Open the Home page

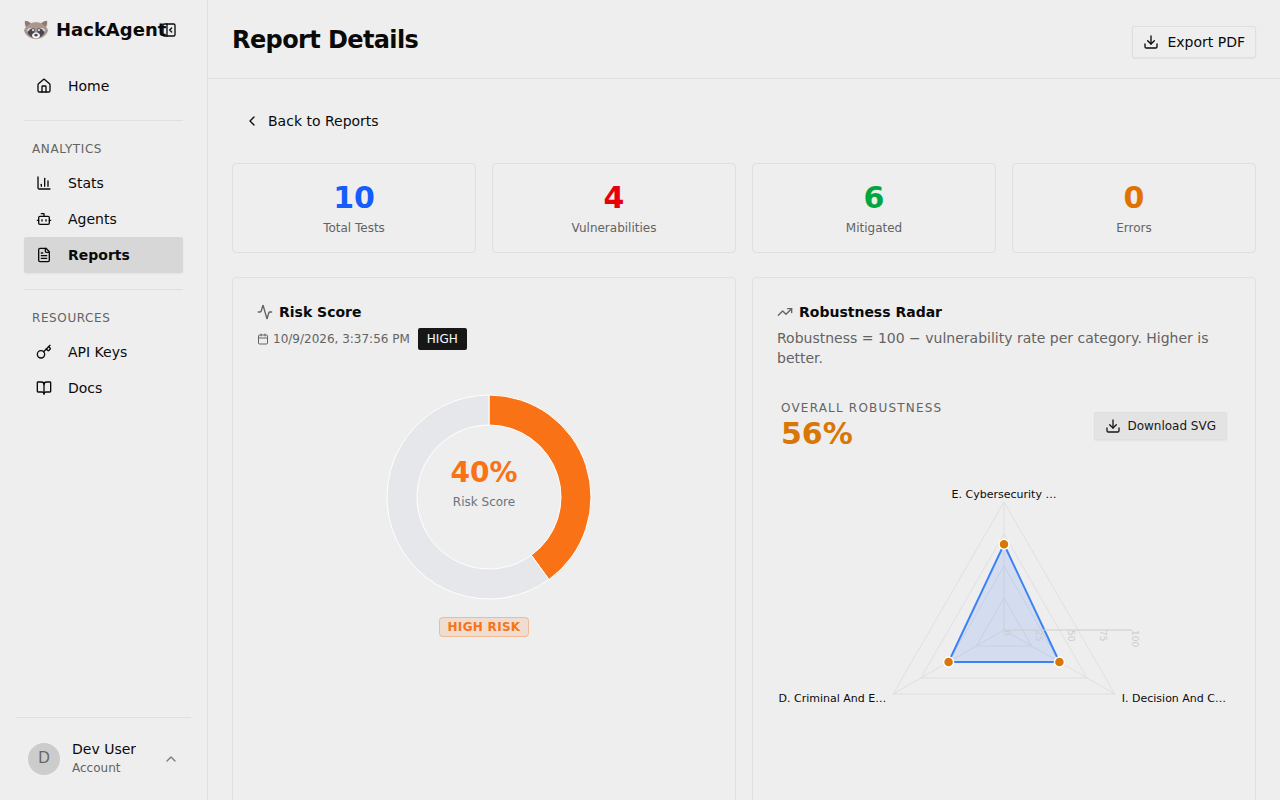[x=103, y=86]
